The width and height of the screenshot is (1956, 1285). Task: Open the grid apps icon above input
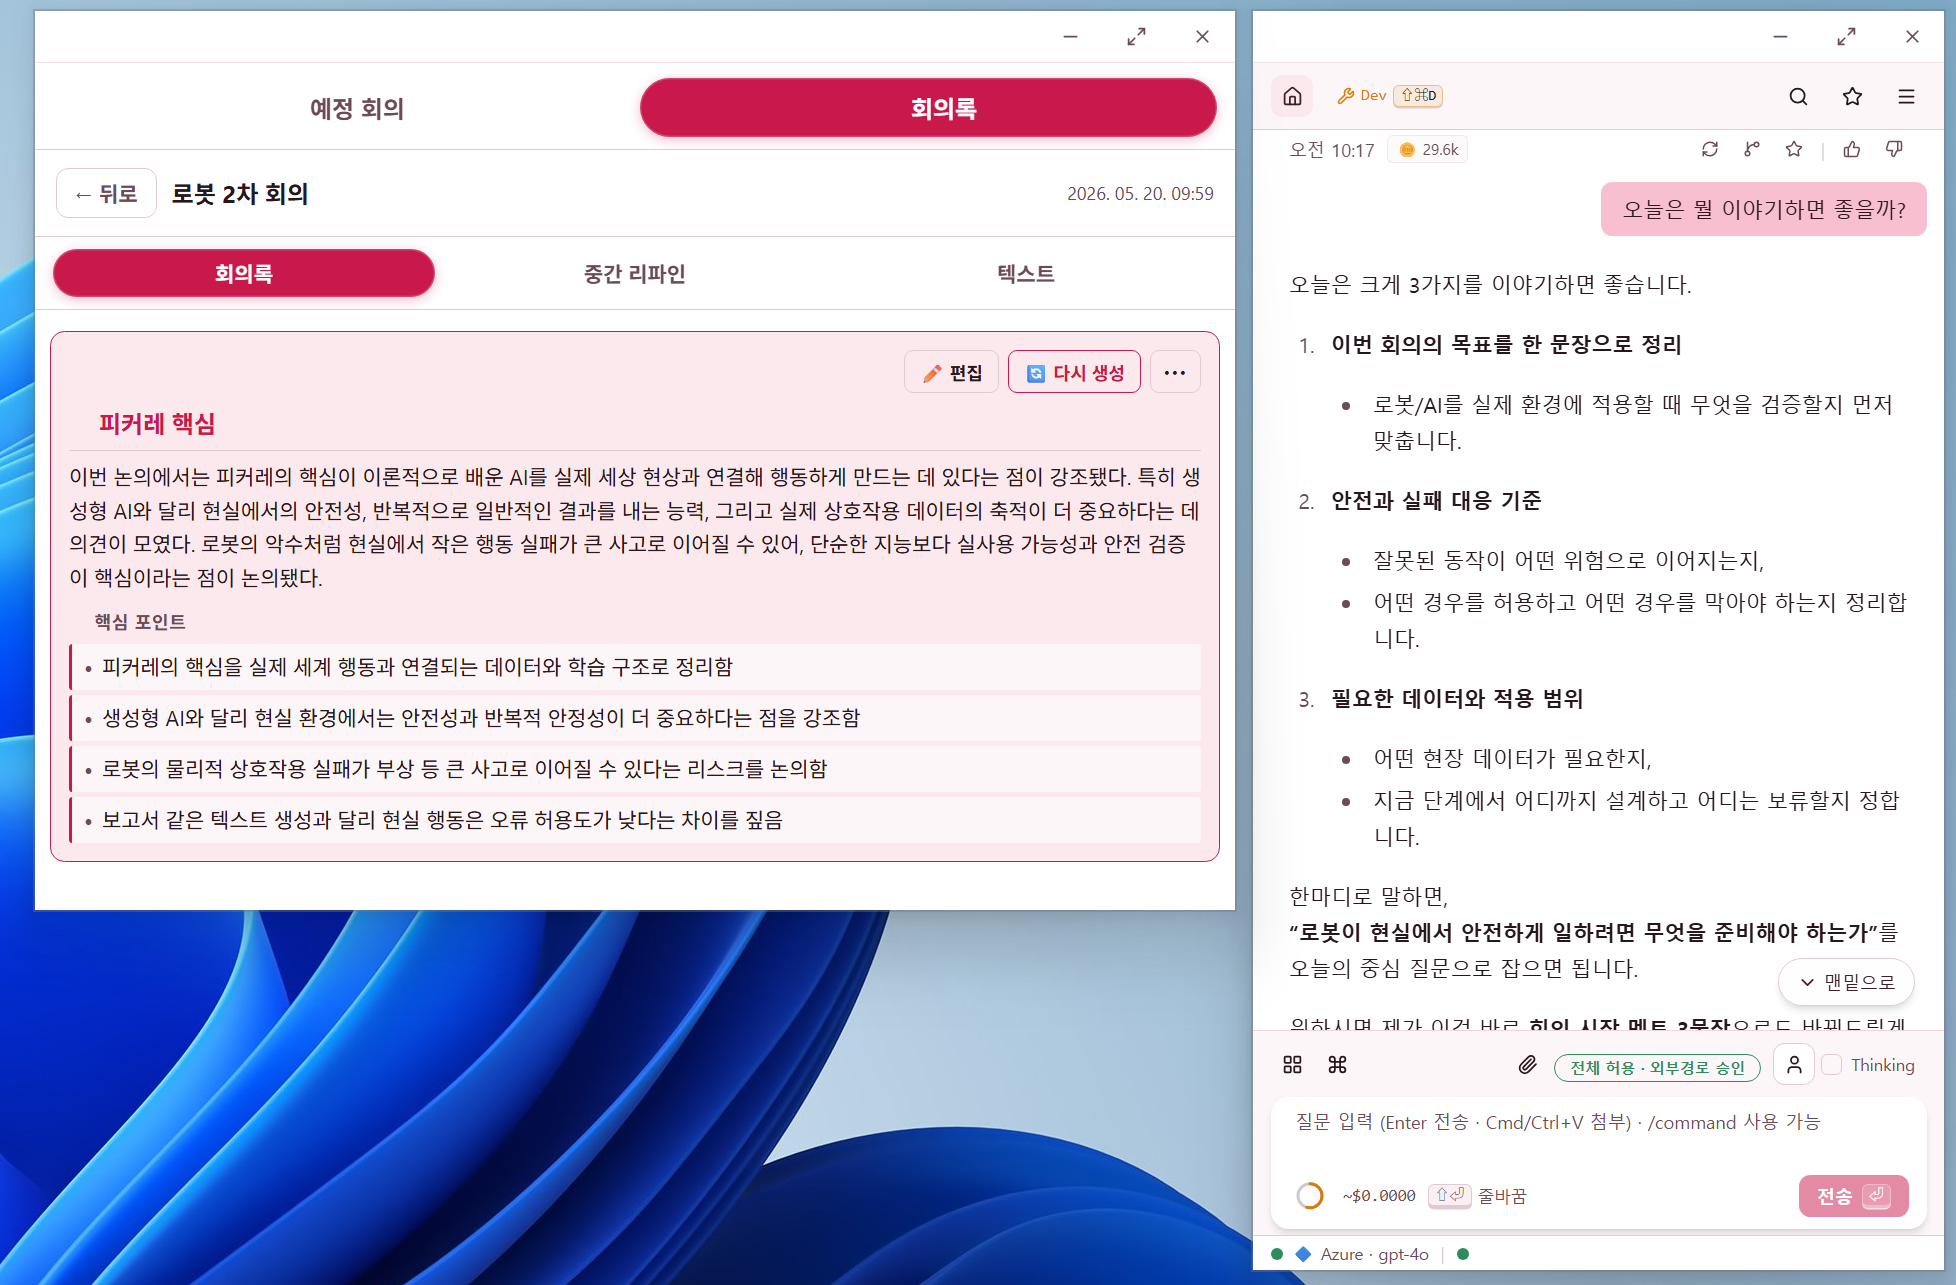[x=1292, y=1065]
